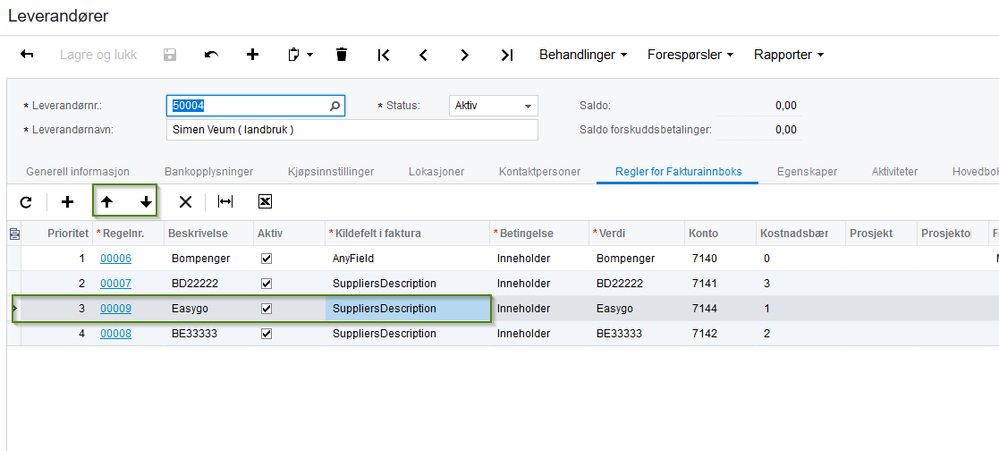
Task: Switch to Kjøpsinnstillinger tab
Action: (x=331, y=171)
